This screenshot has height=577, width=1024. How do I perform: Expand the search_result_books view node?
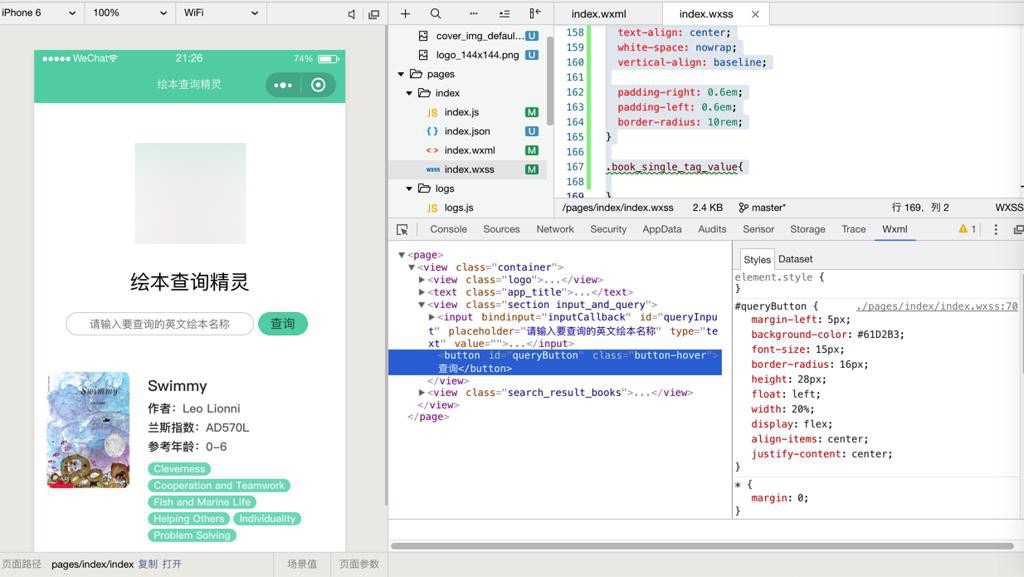tap(422, 392)
